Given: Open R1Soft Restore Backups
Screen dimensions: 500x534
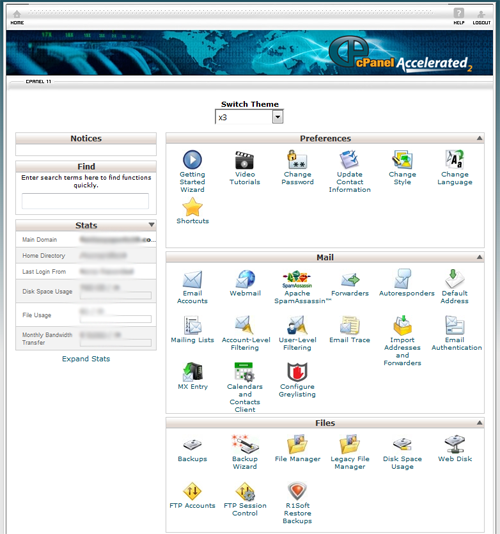Looking at the screenshot, I should click(x=297, y=503).
